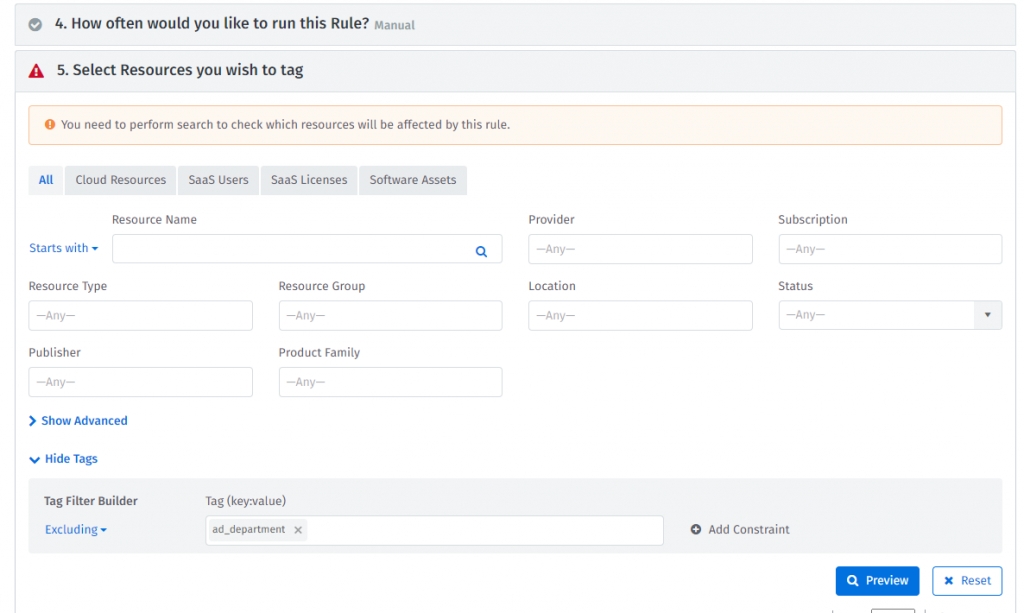Switch to the Cloud Resources tab
Screen dimensions: 1024x613
[x=121, y=180]
